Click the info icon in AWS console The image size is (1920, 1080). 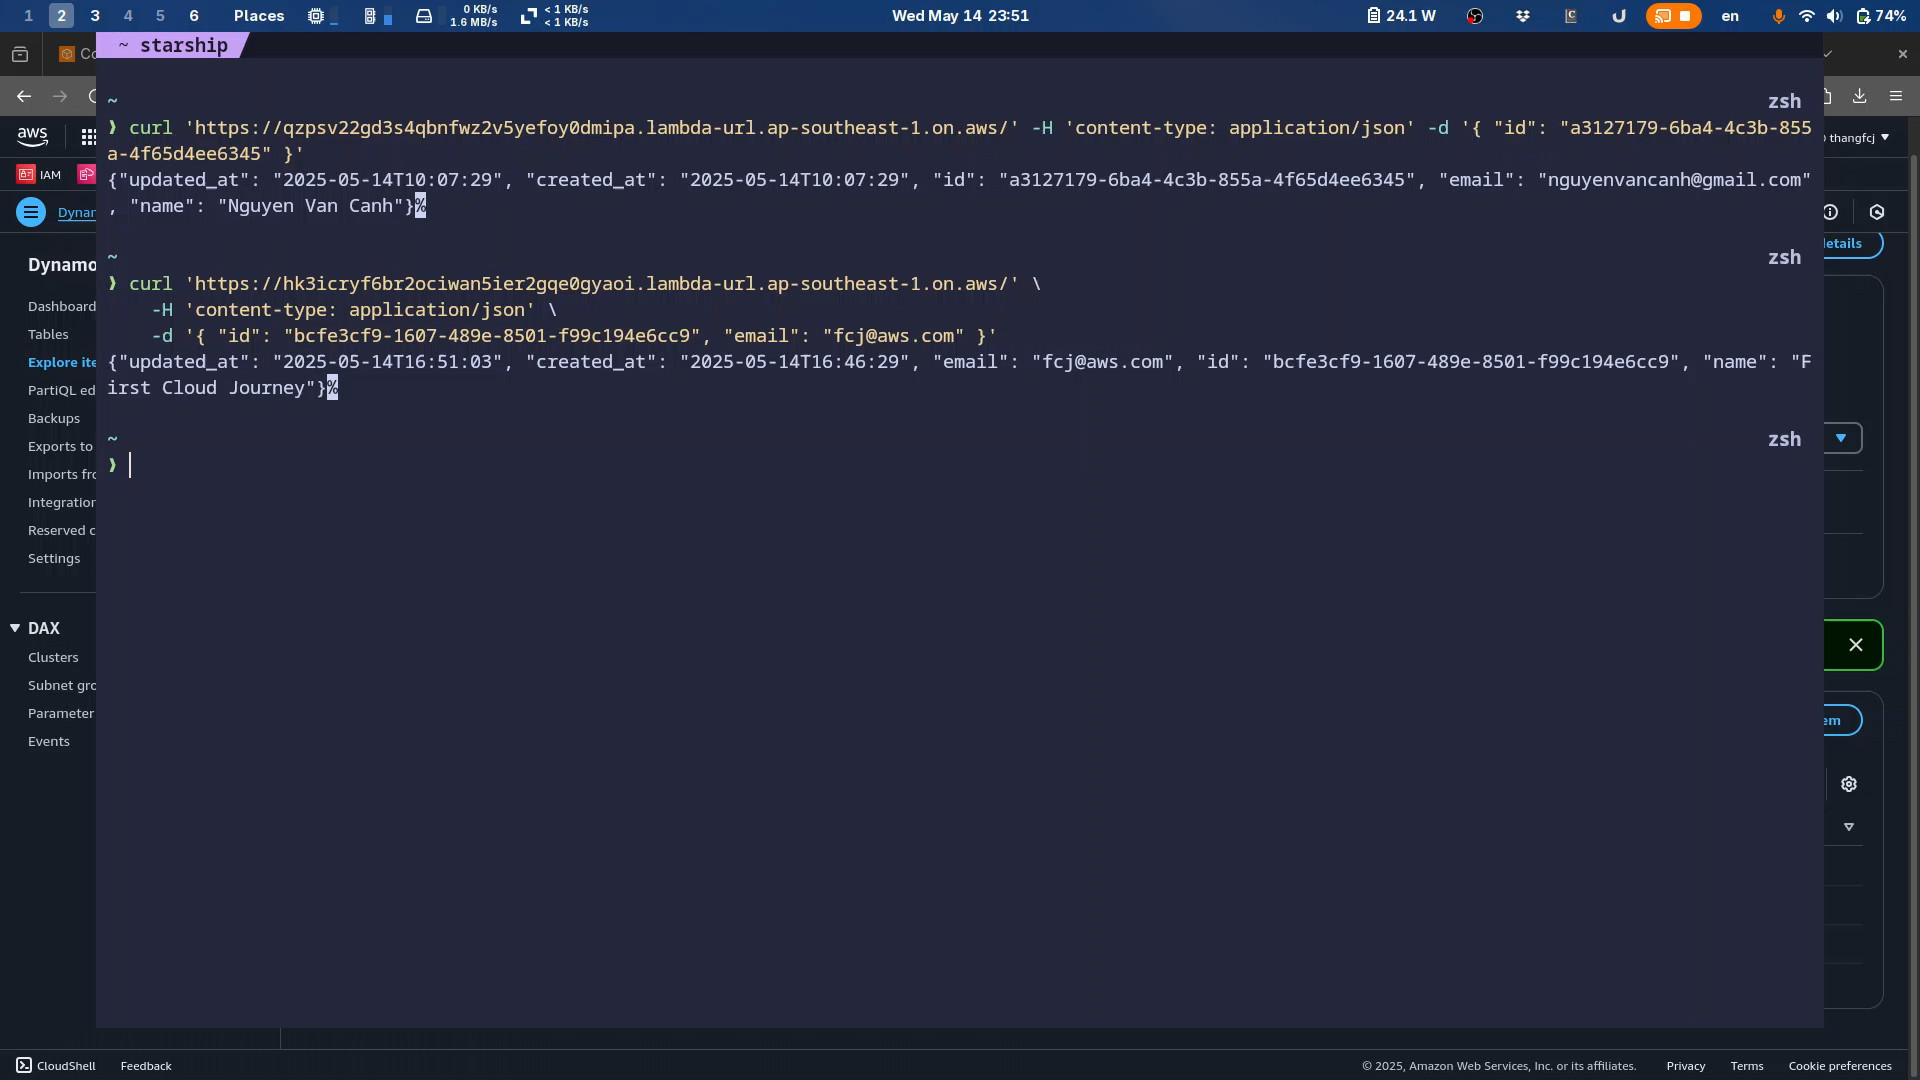coord(1830,212)
